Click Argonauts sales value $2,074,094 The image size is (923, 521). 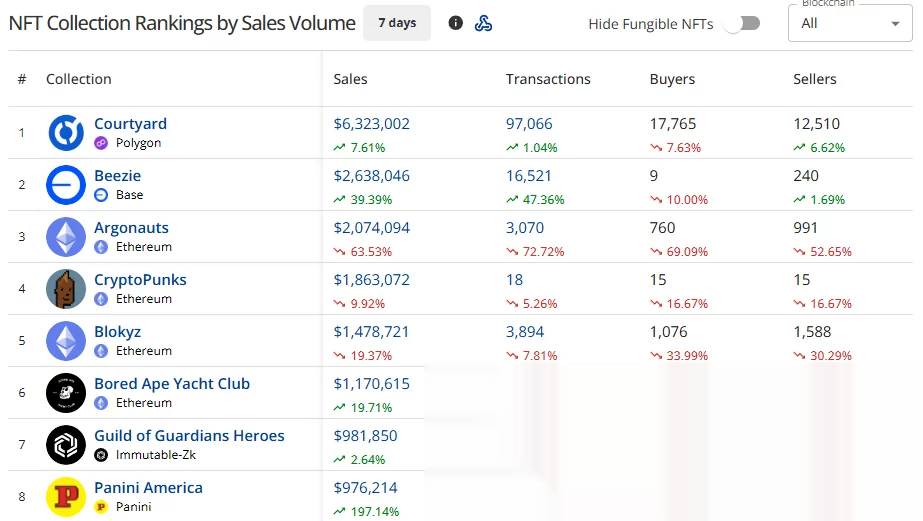coord(371,228)
